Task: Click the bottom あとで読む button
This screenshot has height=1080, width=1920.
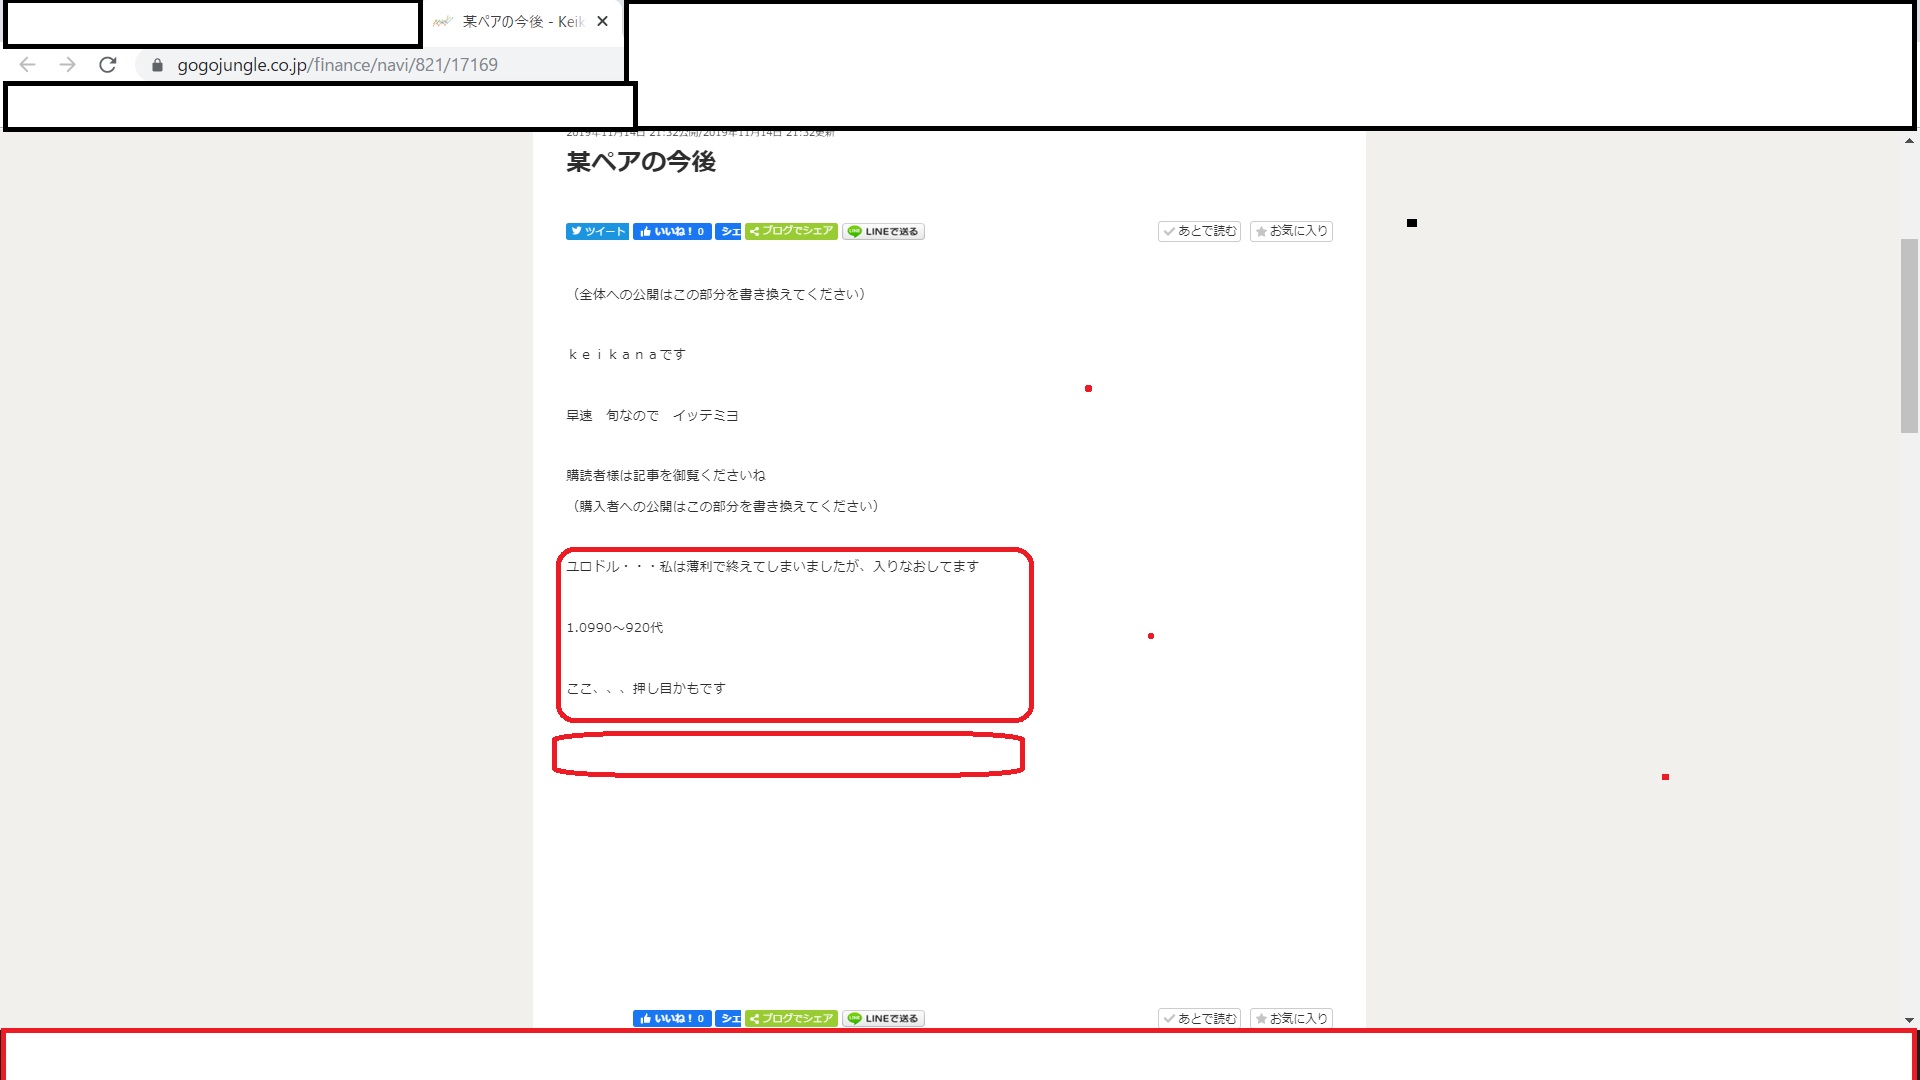Action: [x=1199, y=1018]
